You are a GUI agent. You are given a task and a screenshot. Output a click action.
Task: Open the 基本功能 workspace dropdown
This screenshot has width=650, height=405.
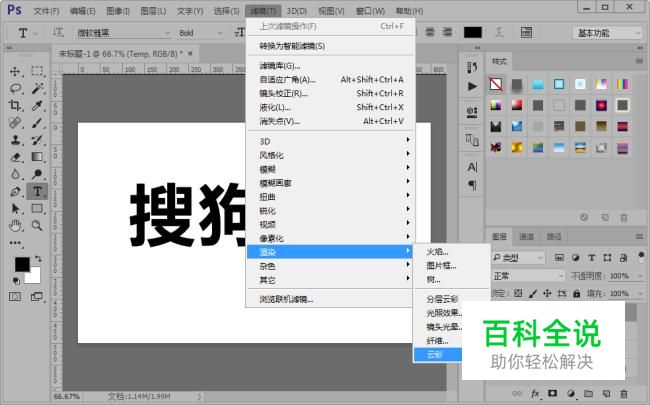coord(608,33)
